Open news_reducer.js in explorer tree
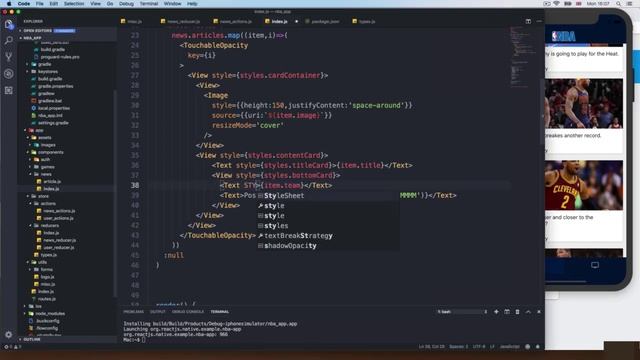The image size is (640, 360). click(59, 240)
